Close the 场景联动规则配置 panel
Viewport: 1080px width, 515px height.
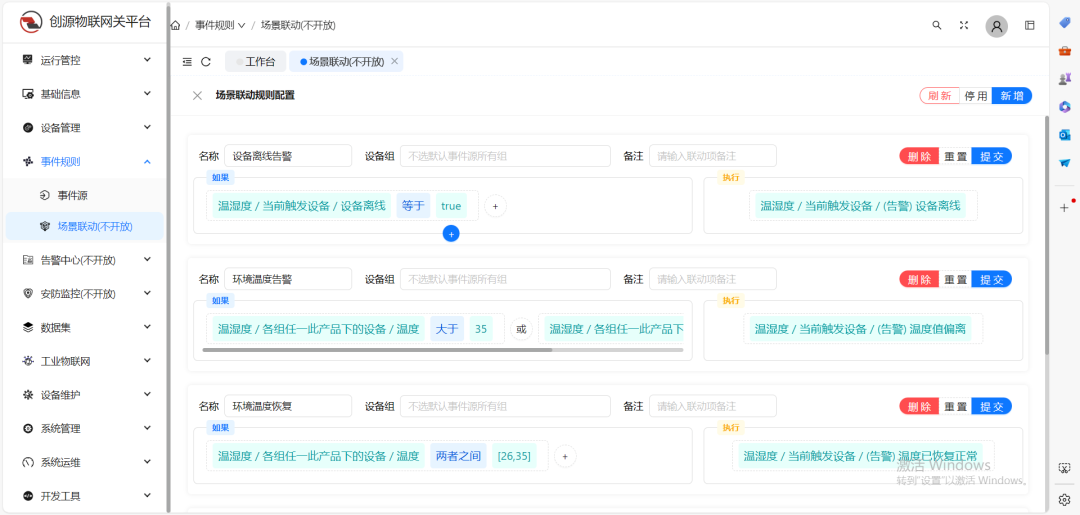coord(198,96)
